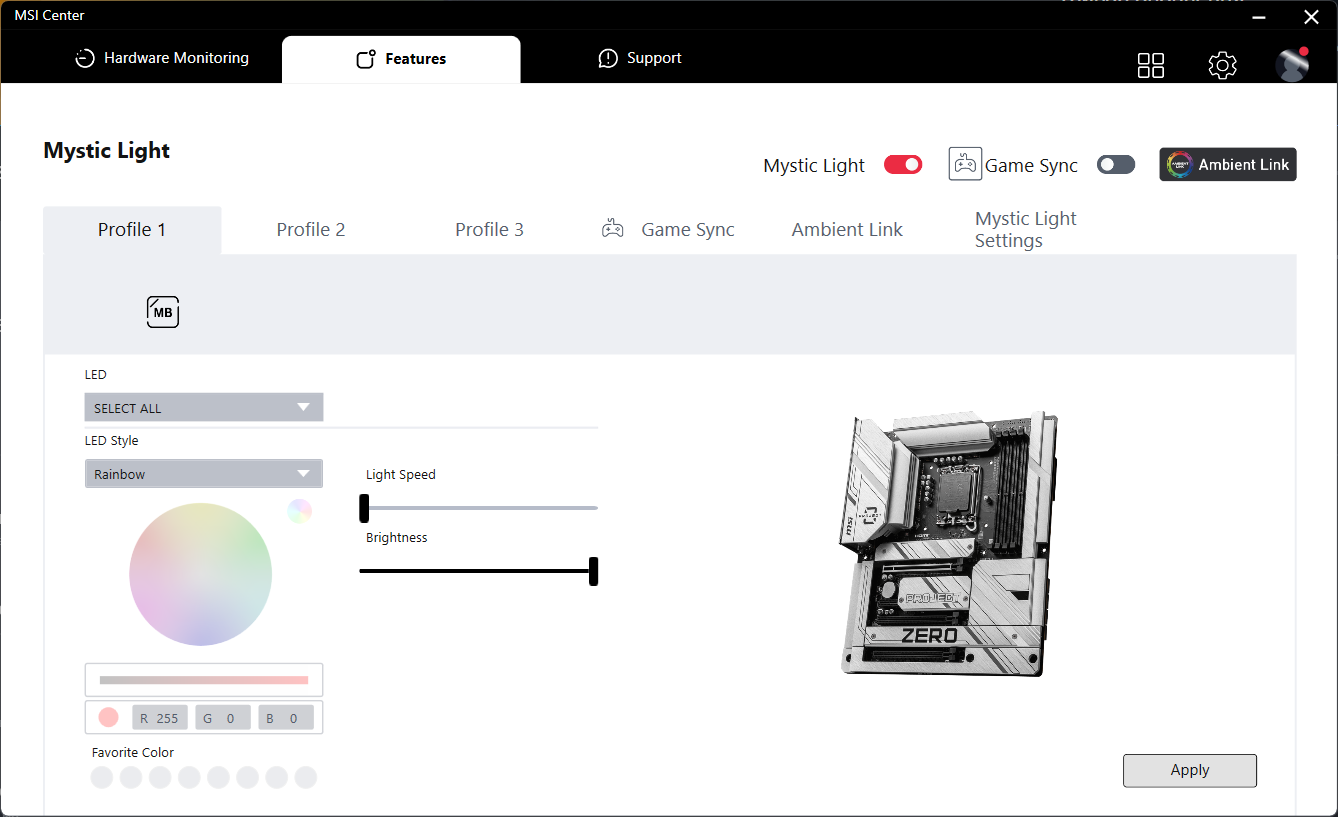Click the Brightness slider handle

click(593, 571)
